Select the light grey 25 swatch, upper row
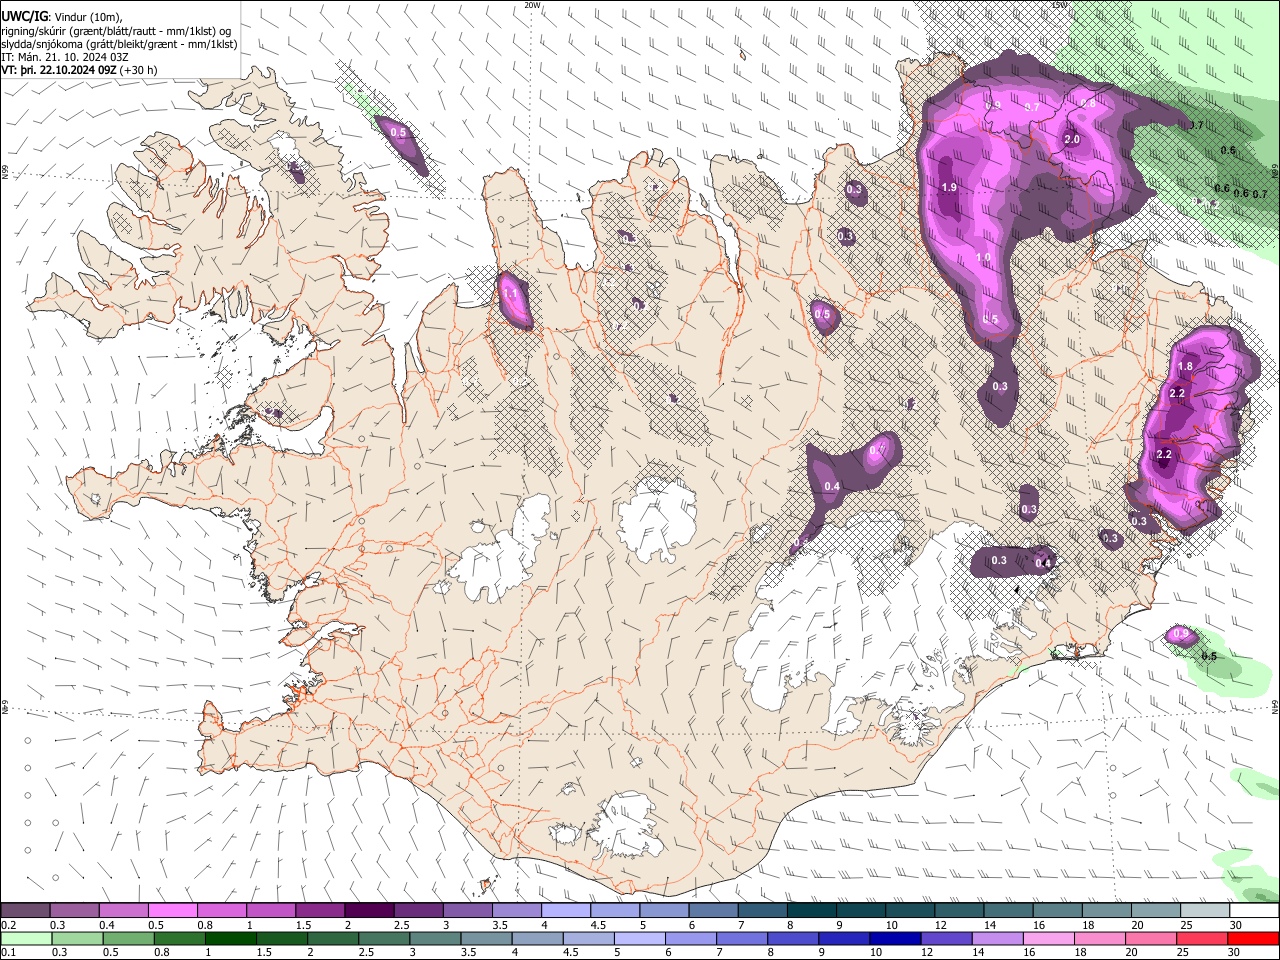This screenshot has width=1280, height=960. [1205, 911]
